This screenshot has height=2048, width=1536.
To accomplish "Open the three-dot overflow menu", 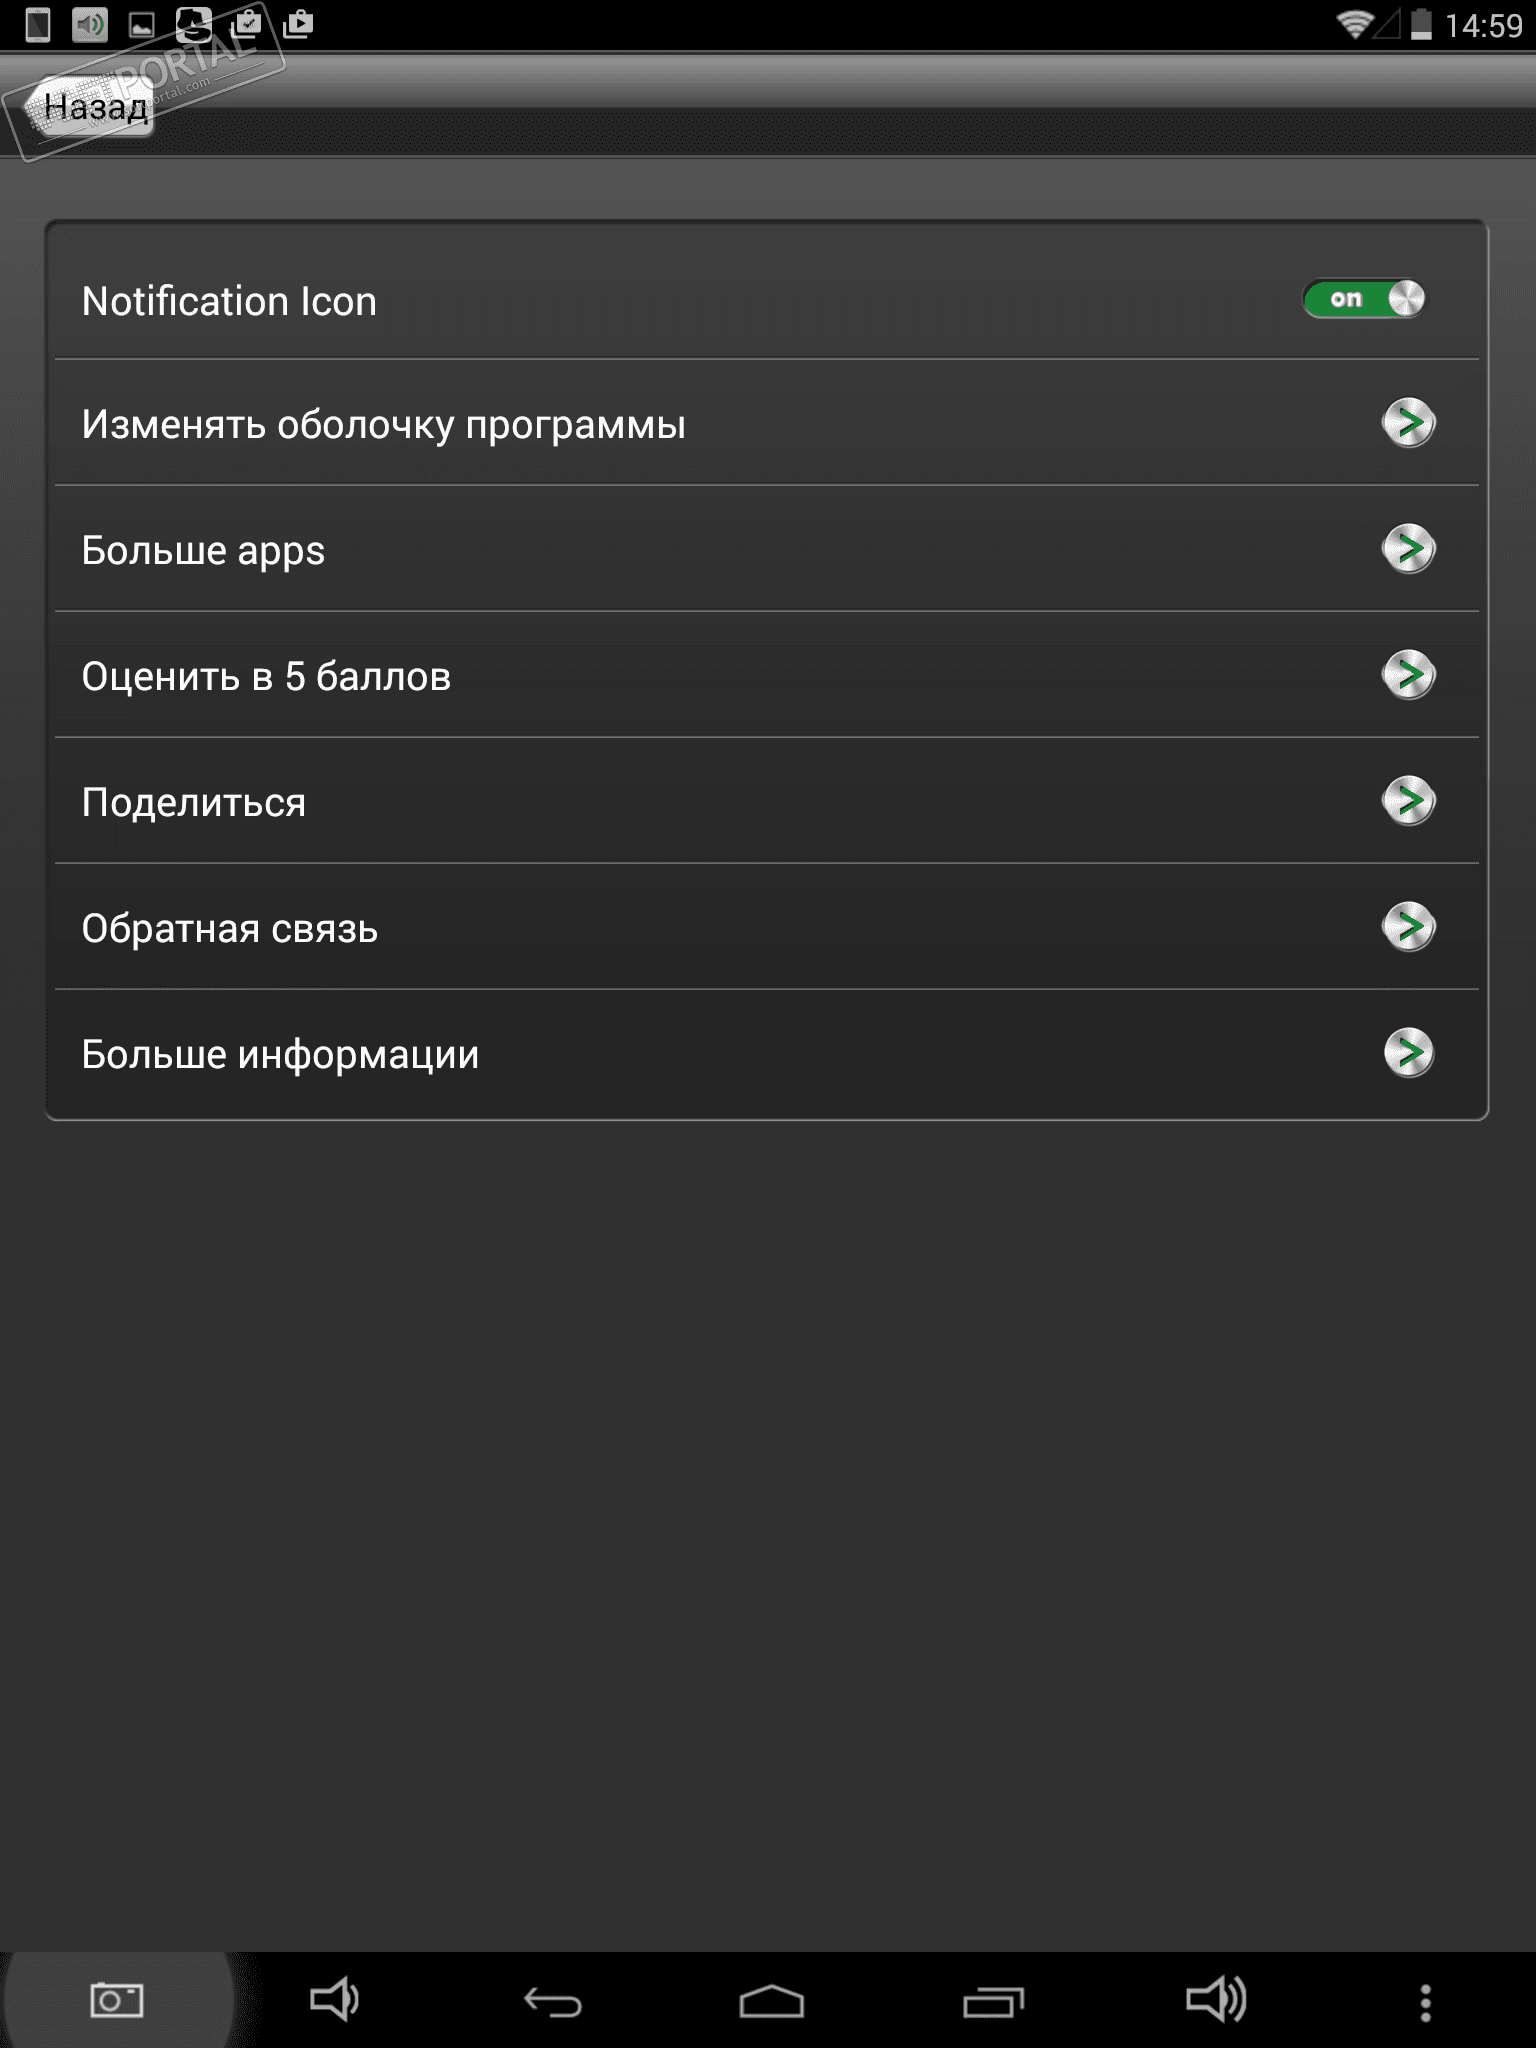I will [x=1425, y=2002].
